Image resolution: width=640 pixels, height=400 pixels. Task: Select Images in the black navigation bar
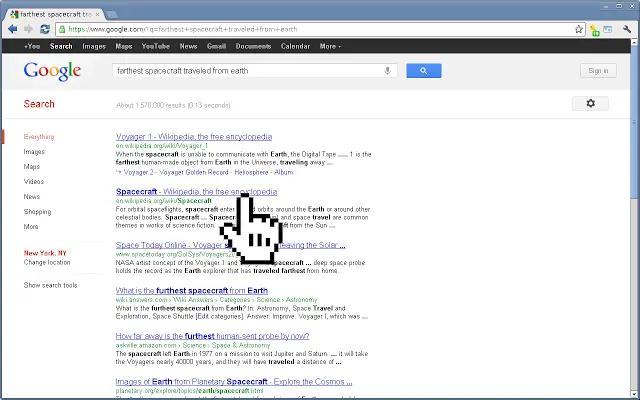tap(94, 47)
